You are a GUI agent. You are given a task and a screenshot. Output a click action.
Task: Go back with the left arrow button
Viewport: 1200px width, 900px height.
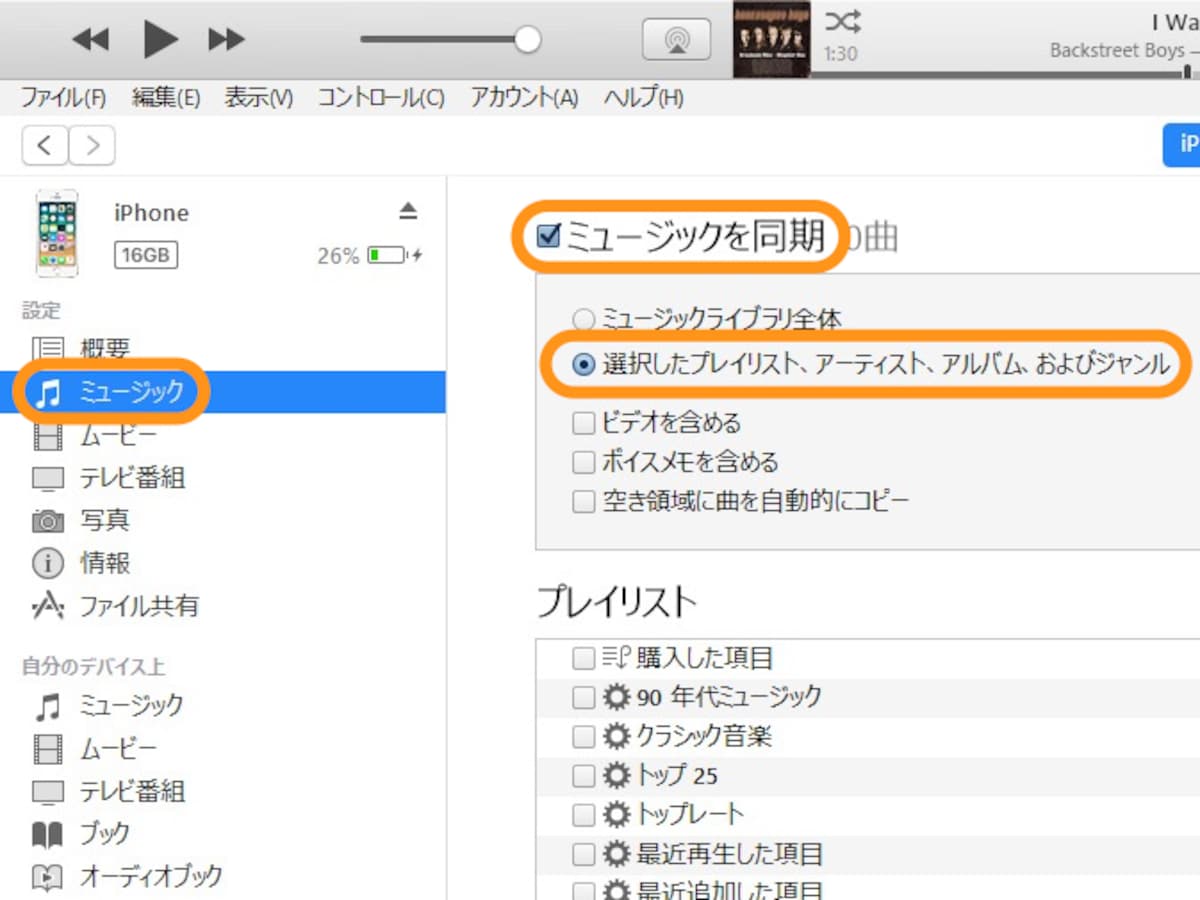(x=44, y=146)
